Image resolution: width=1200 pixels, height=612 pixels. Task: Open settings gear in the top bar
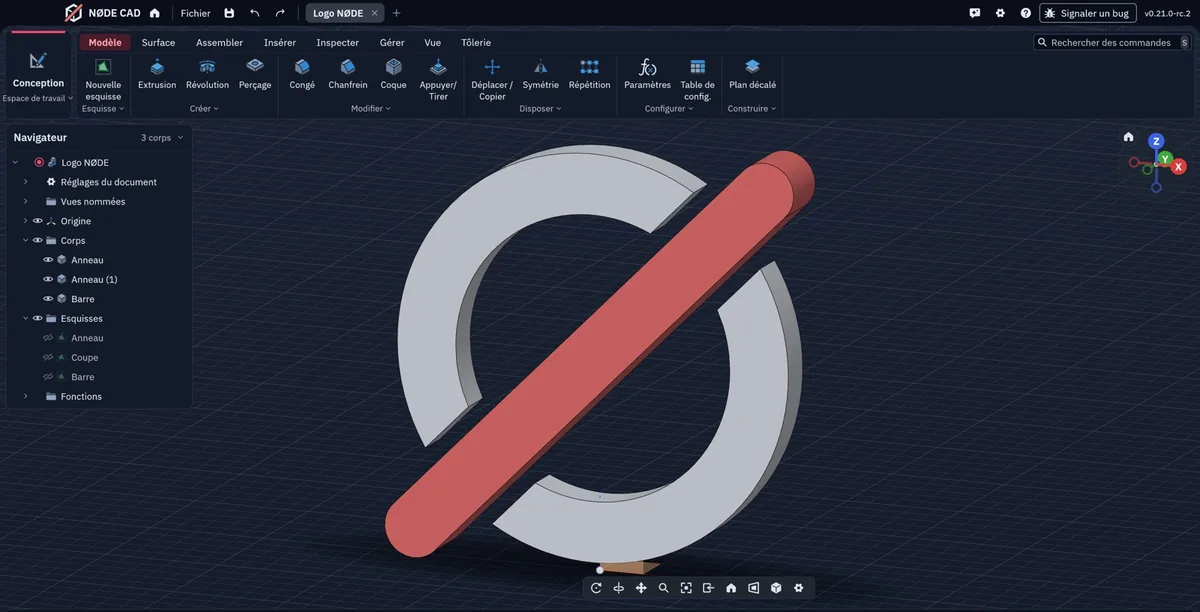point(1000,13)
